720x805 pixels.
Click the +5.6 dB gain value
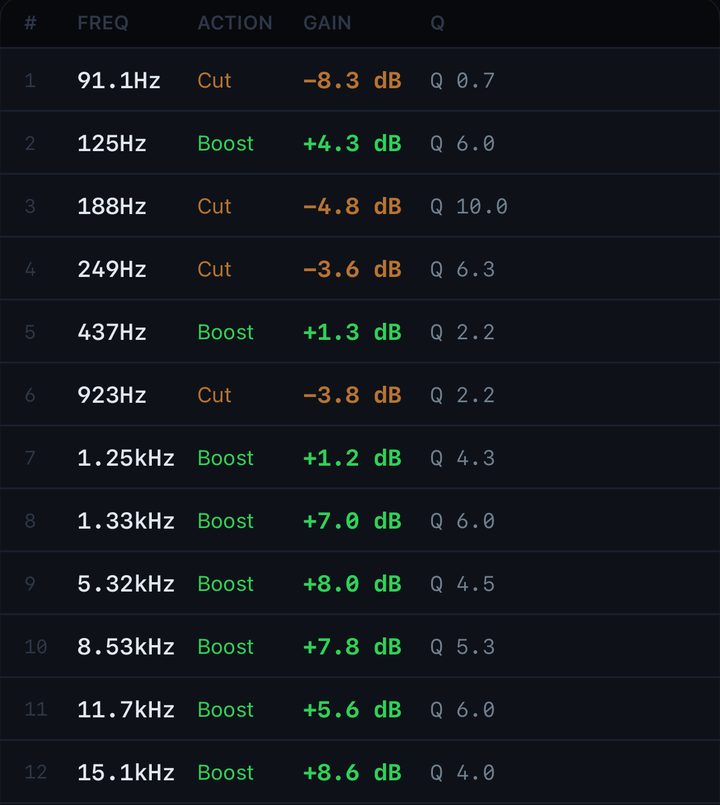click(x=352, y=710)
